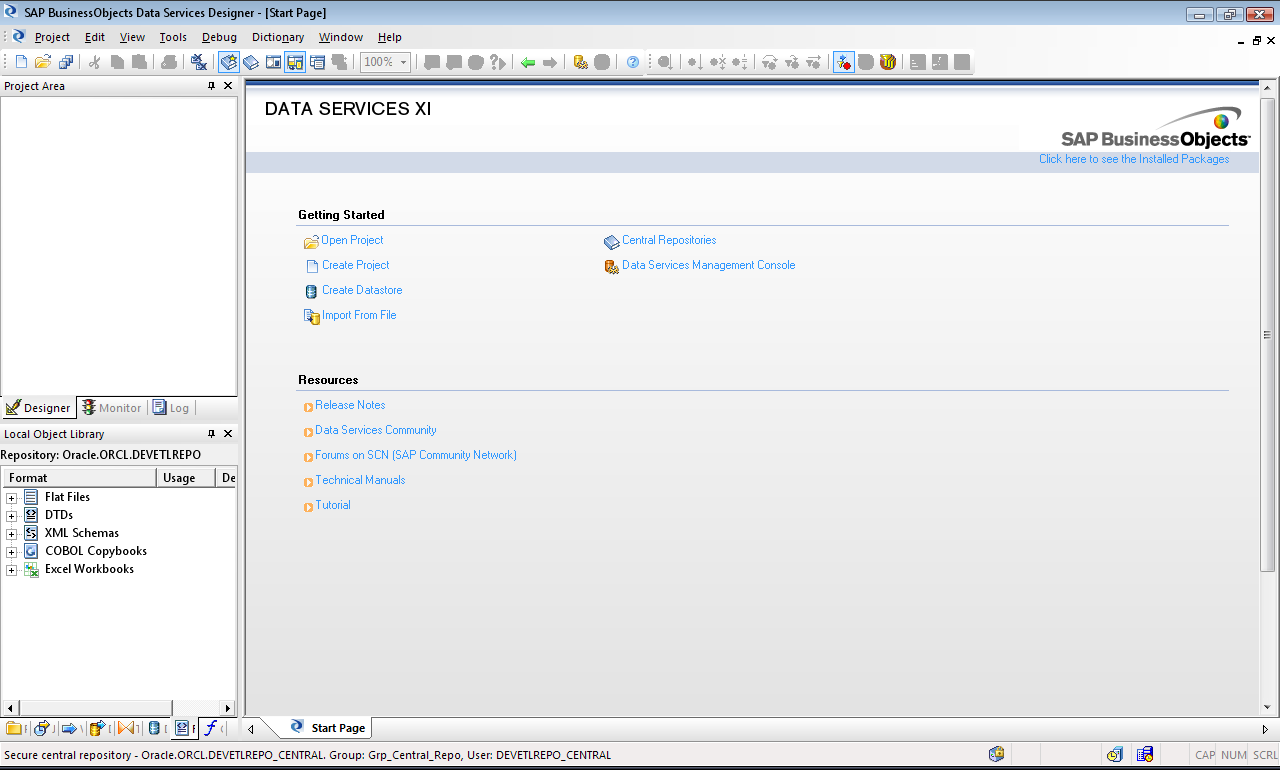Open the Technical Manuals link

coord(360,480)
